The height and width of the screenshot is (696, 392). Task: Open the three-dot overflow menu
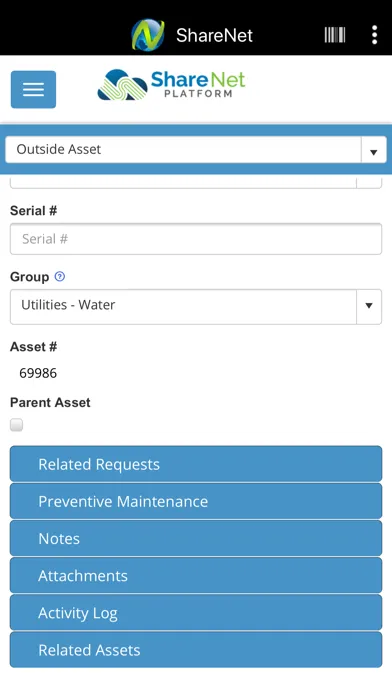[x=374, y=35]
